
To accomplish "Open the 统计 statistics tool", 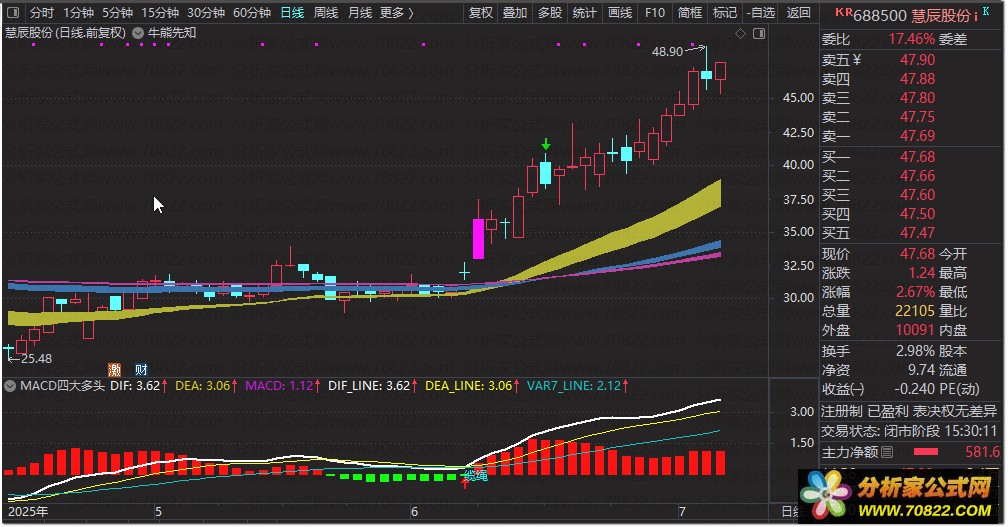I will 584,12.
